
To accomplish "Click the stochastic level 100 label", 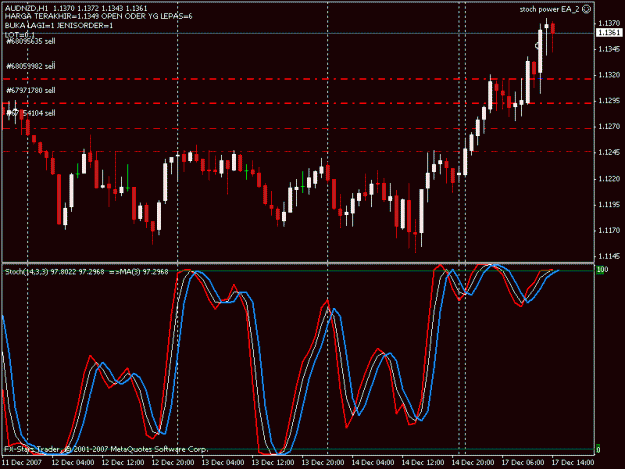I will 602,270.
